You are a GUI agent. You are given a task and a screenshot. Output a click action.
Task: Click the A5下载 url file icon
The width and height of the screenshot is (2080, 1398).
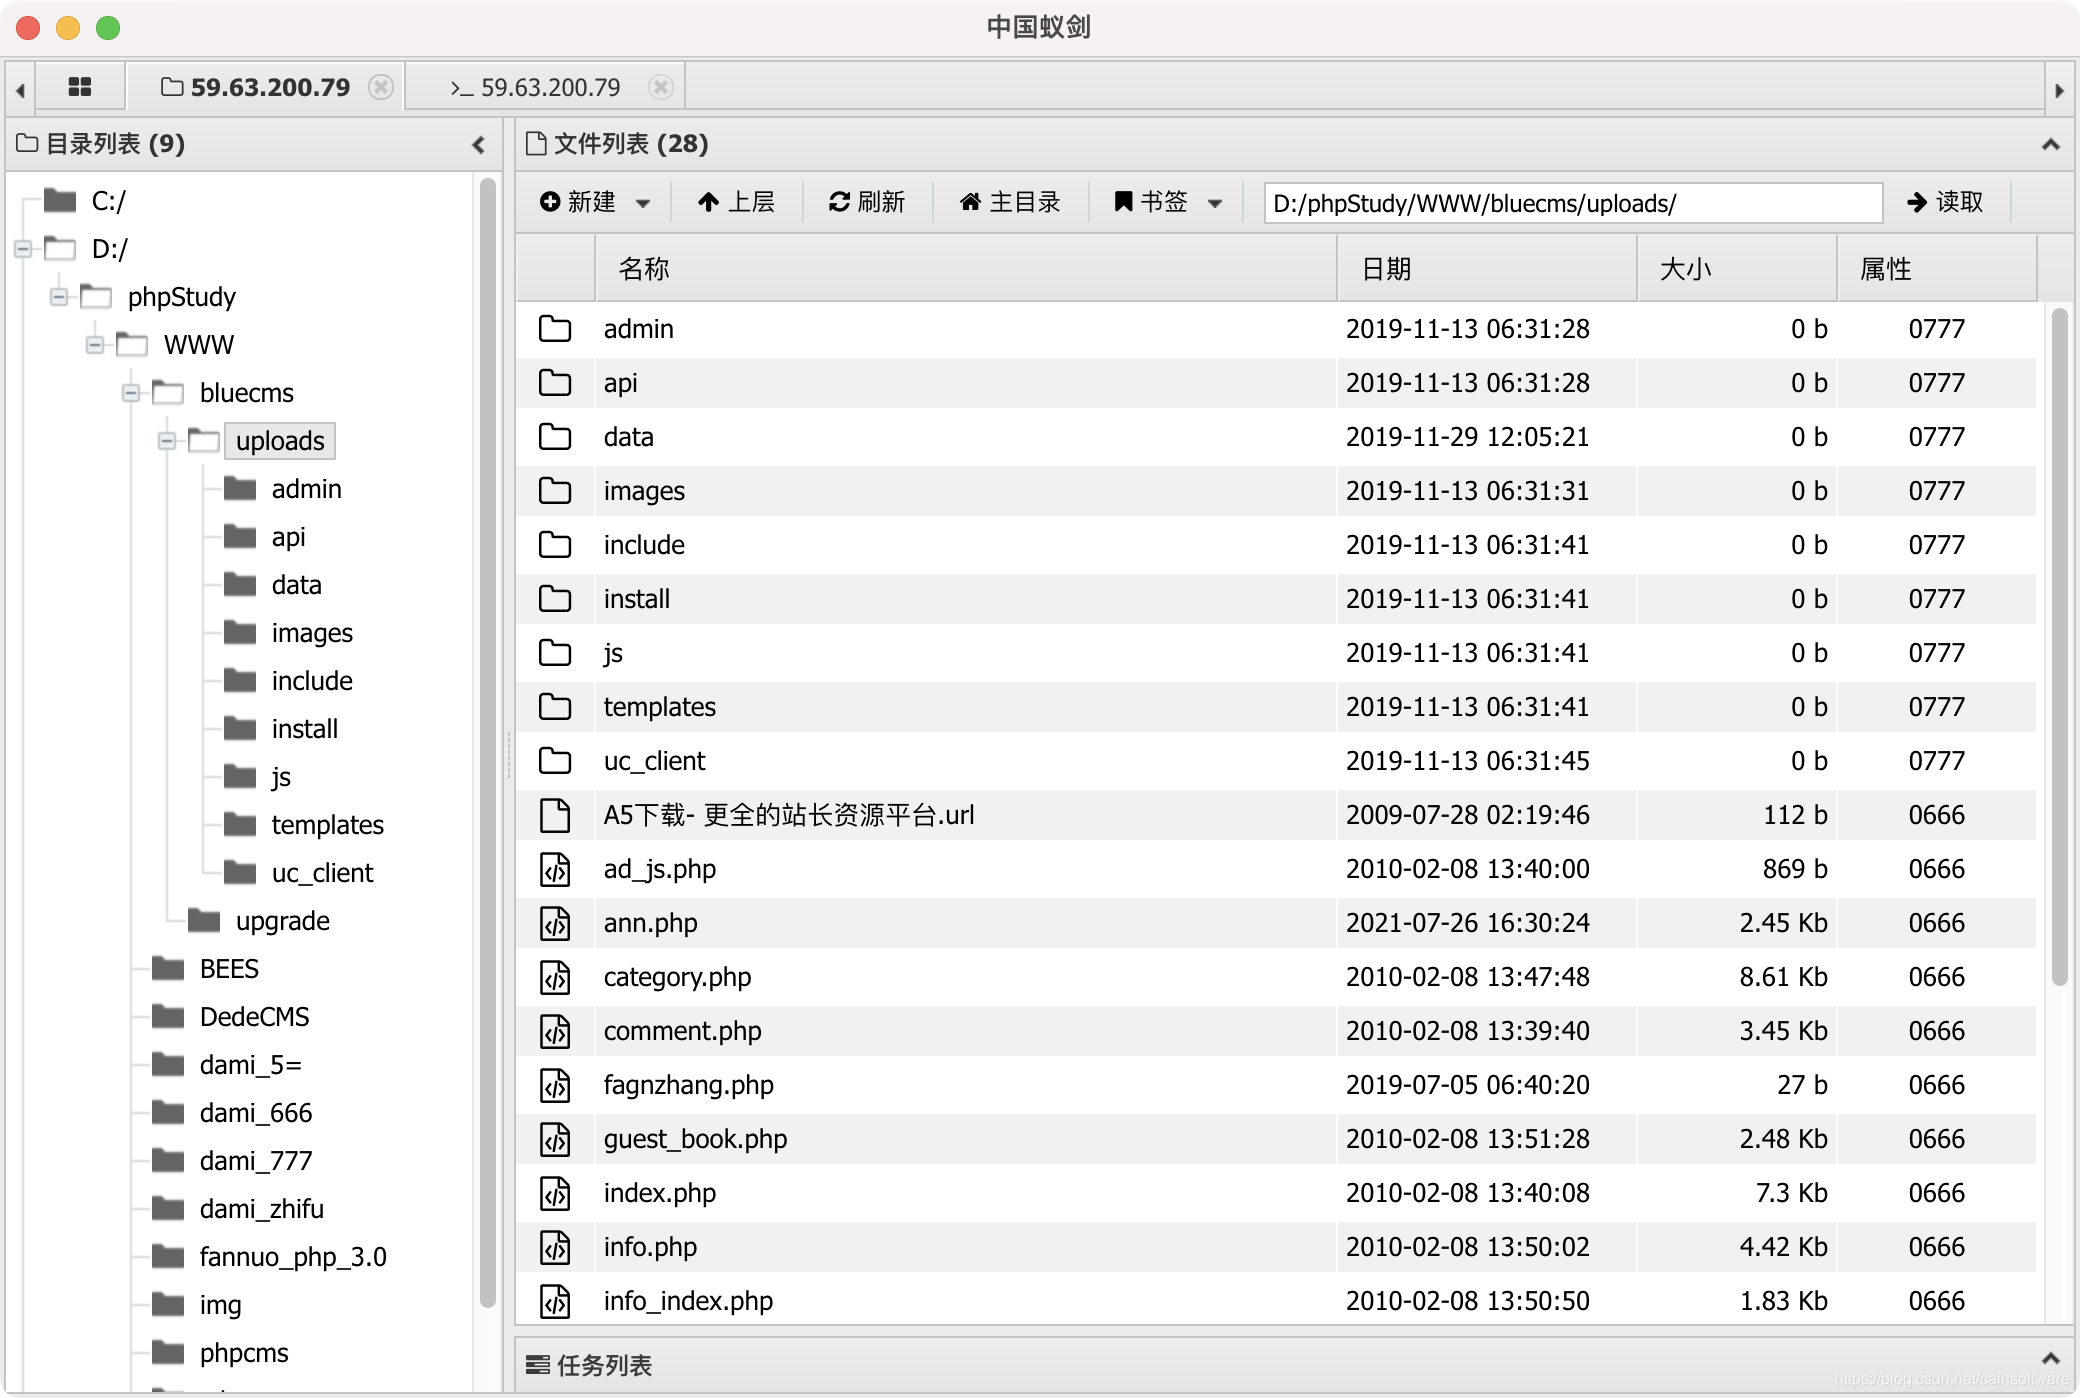555,815
